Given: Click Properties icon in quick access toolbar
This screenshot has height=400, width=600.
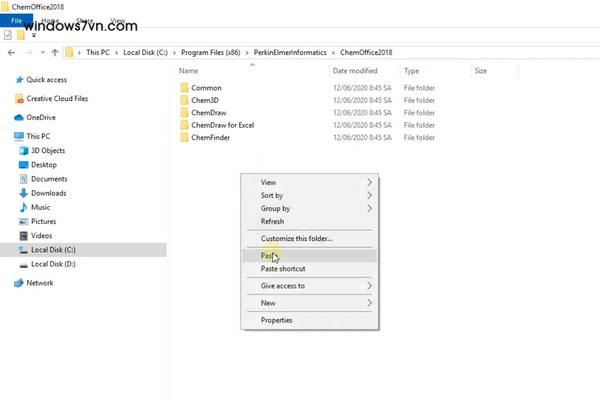Looking at the screenshot, I should [x=8, y=34].
